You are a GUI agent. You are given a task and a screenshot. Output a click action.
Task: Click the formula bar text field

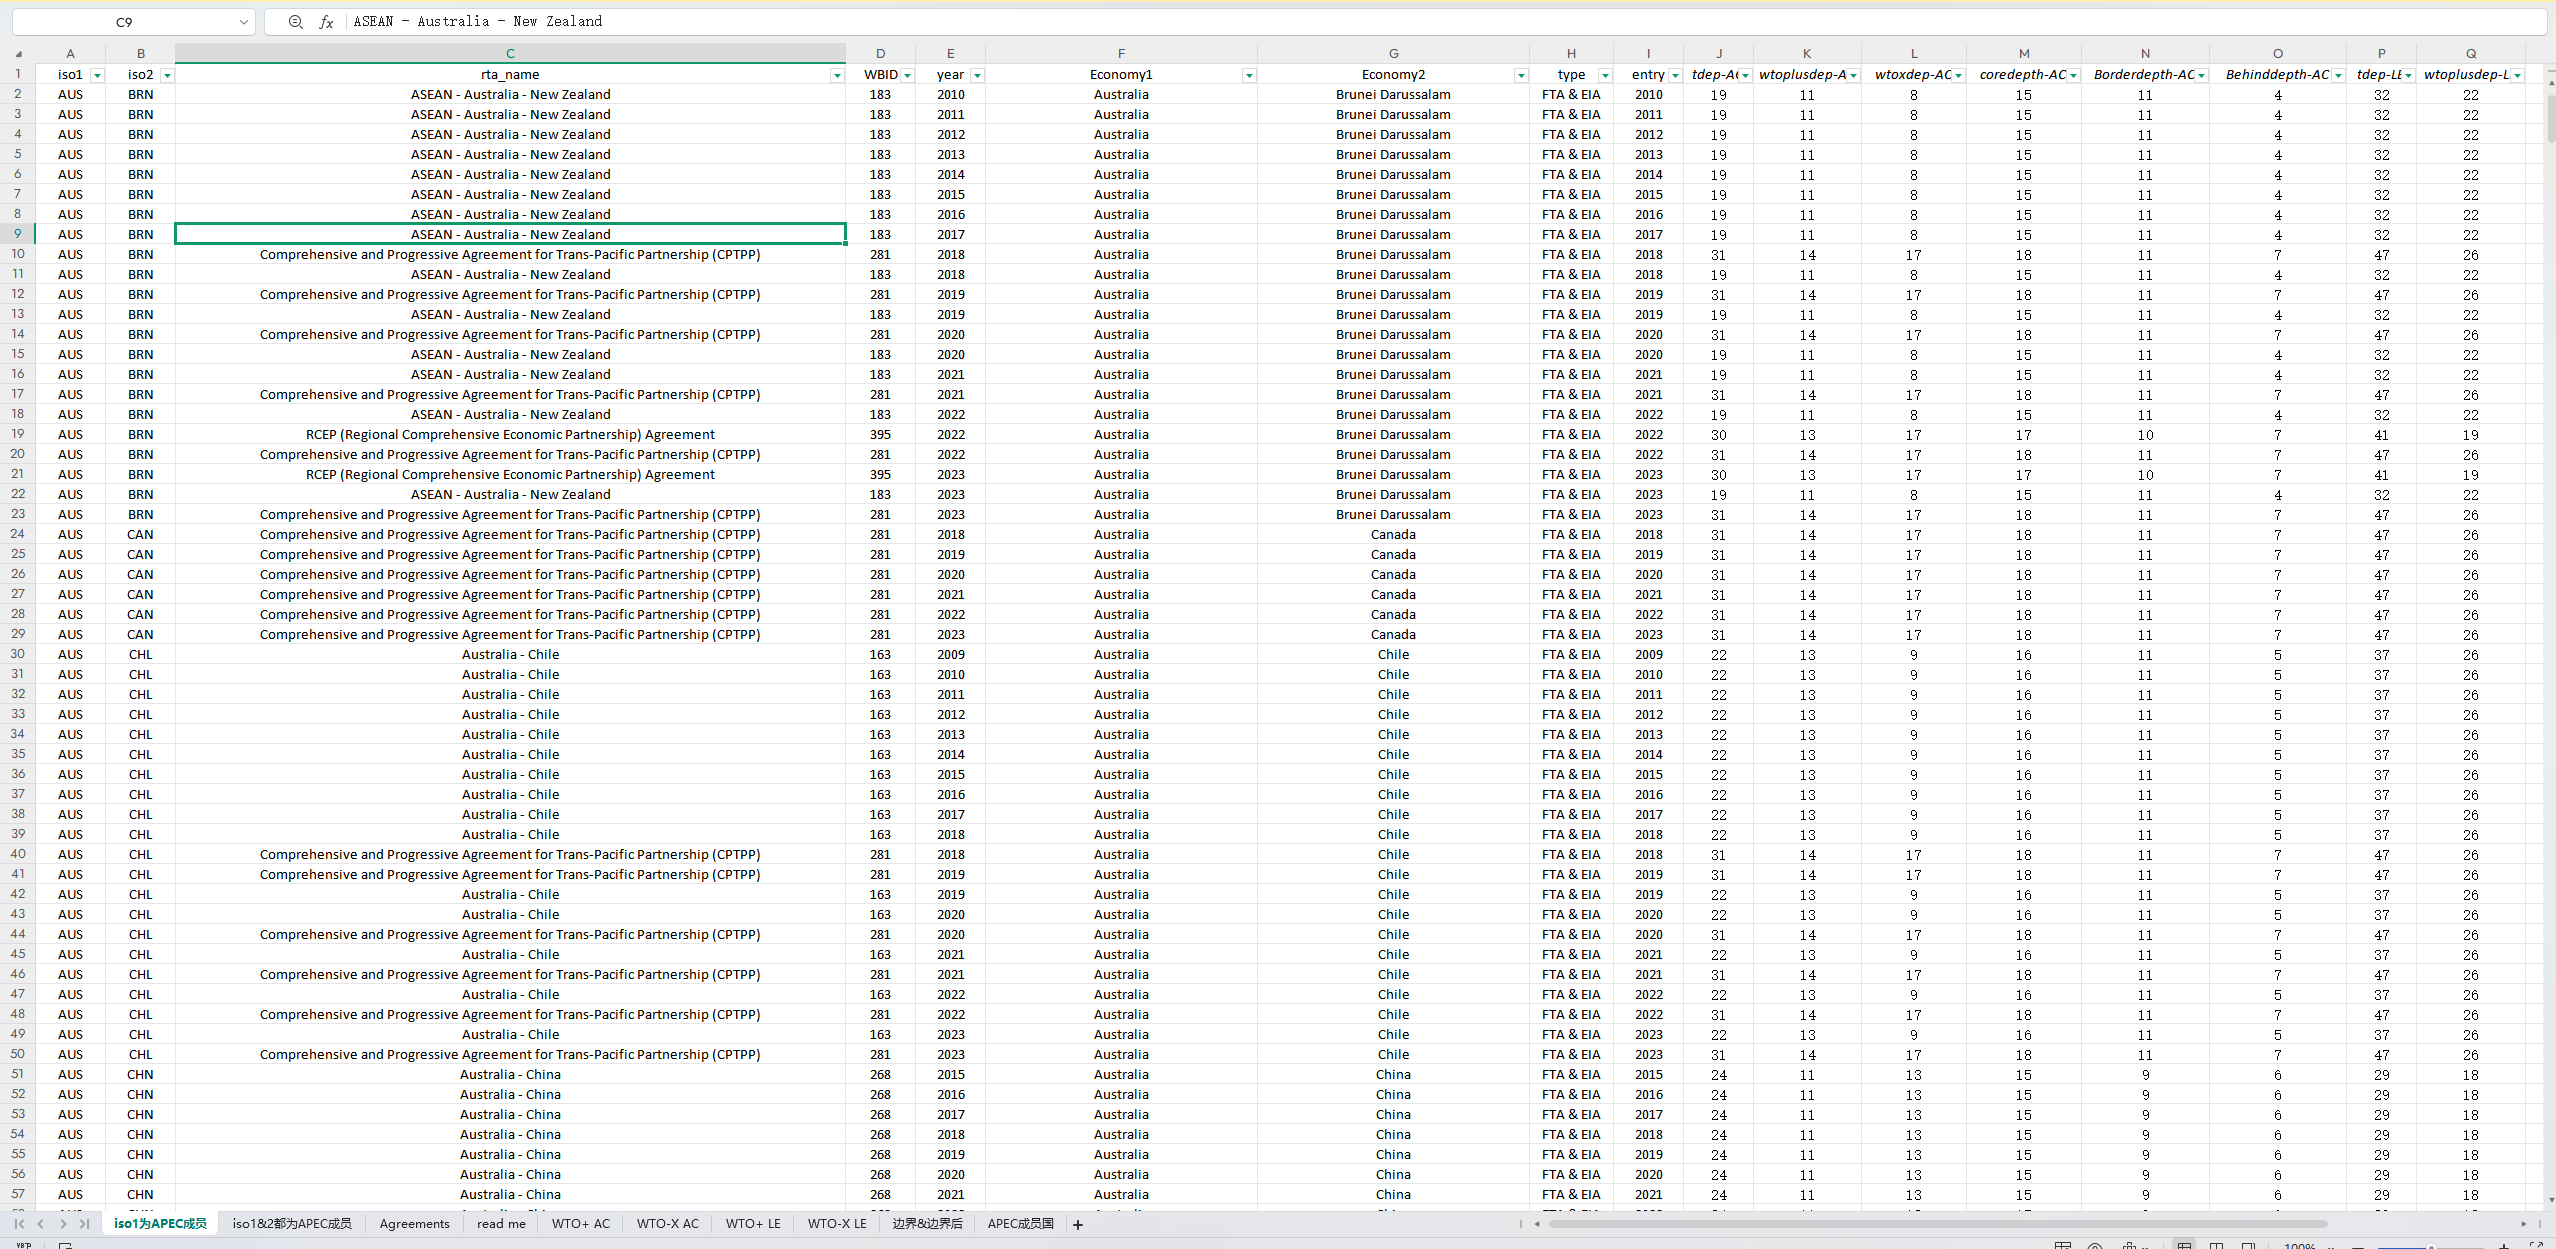coord(1400,22)
